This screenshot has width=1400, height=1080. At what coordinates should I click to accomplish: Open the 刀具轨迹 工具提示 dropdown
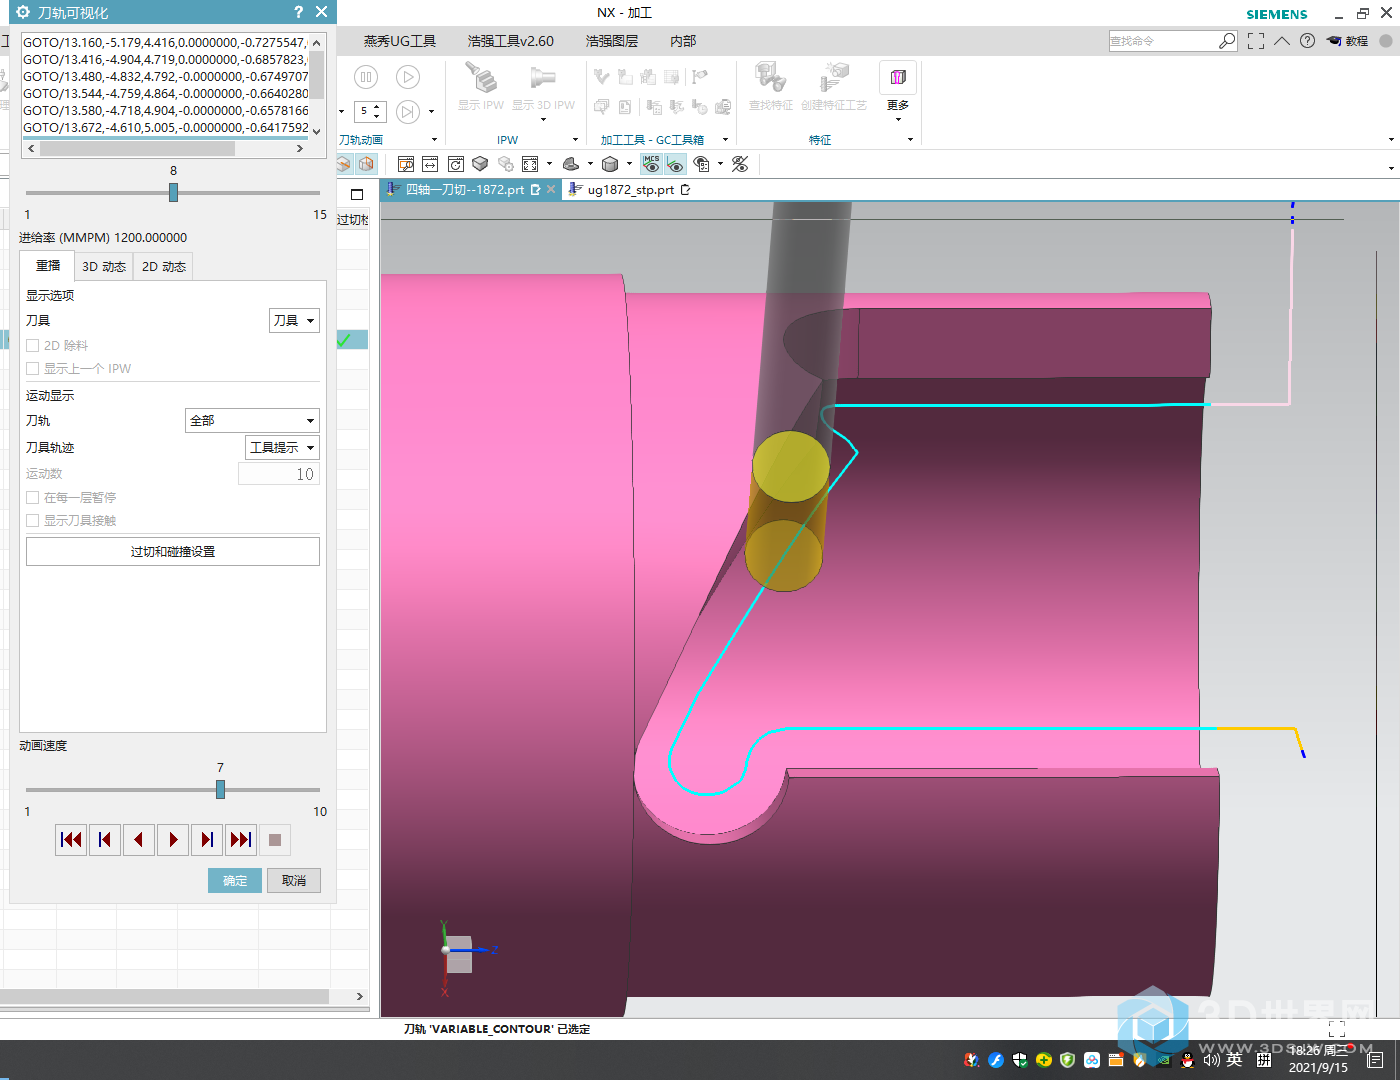click(x=282, y=447)
